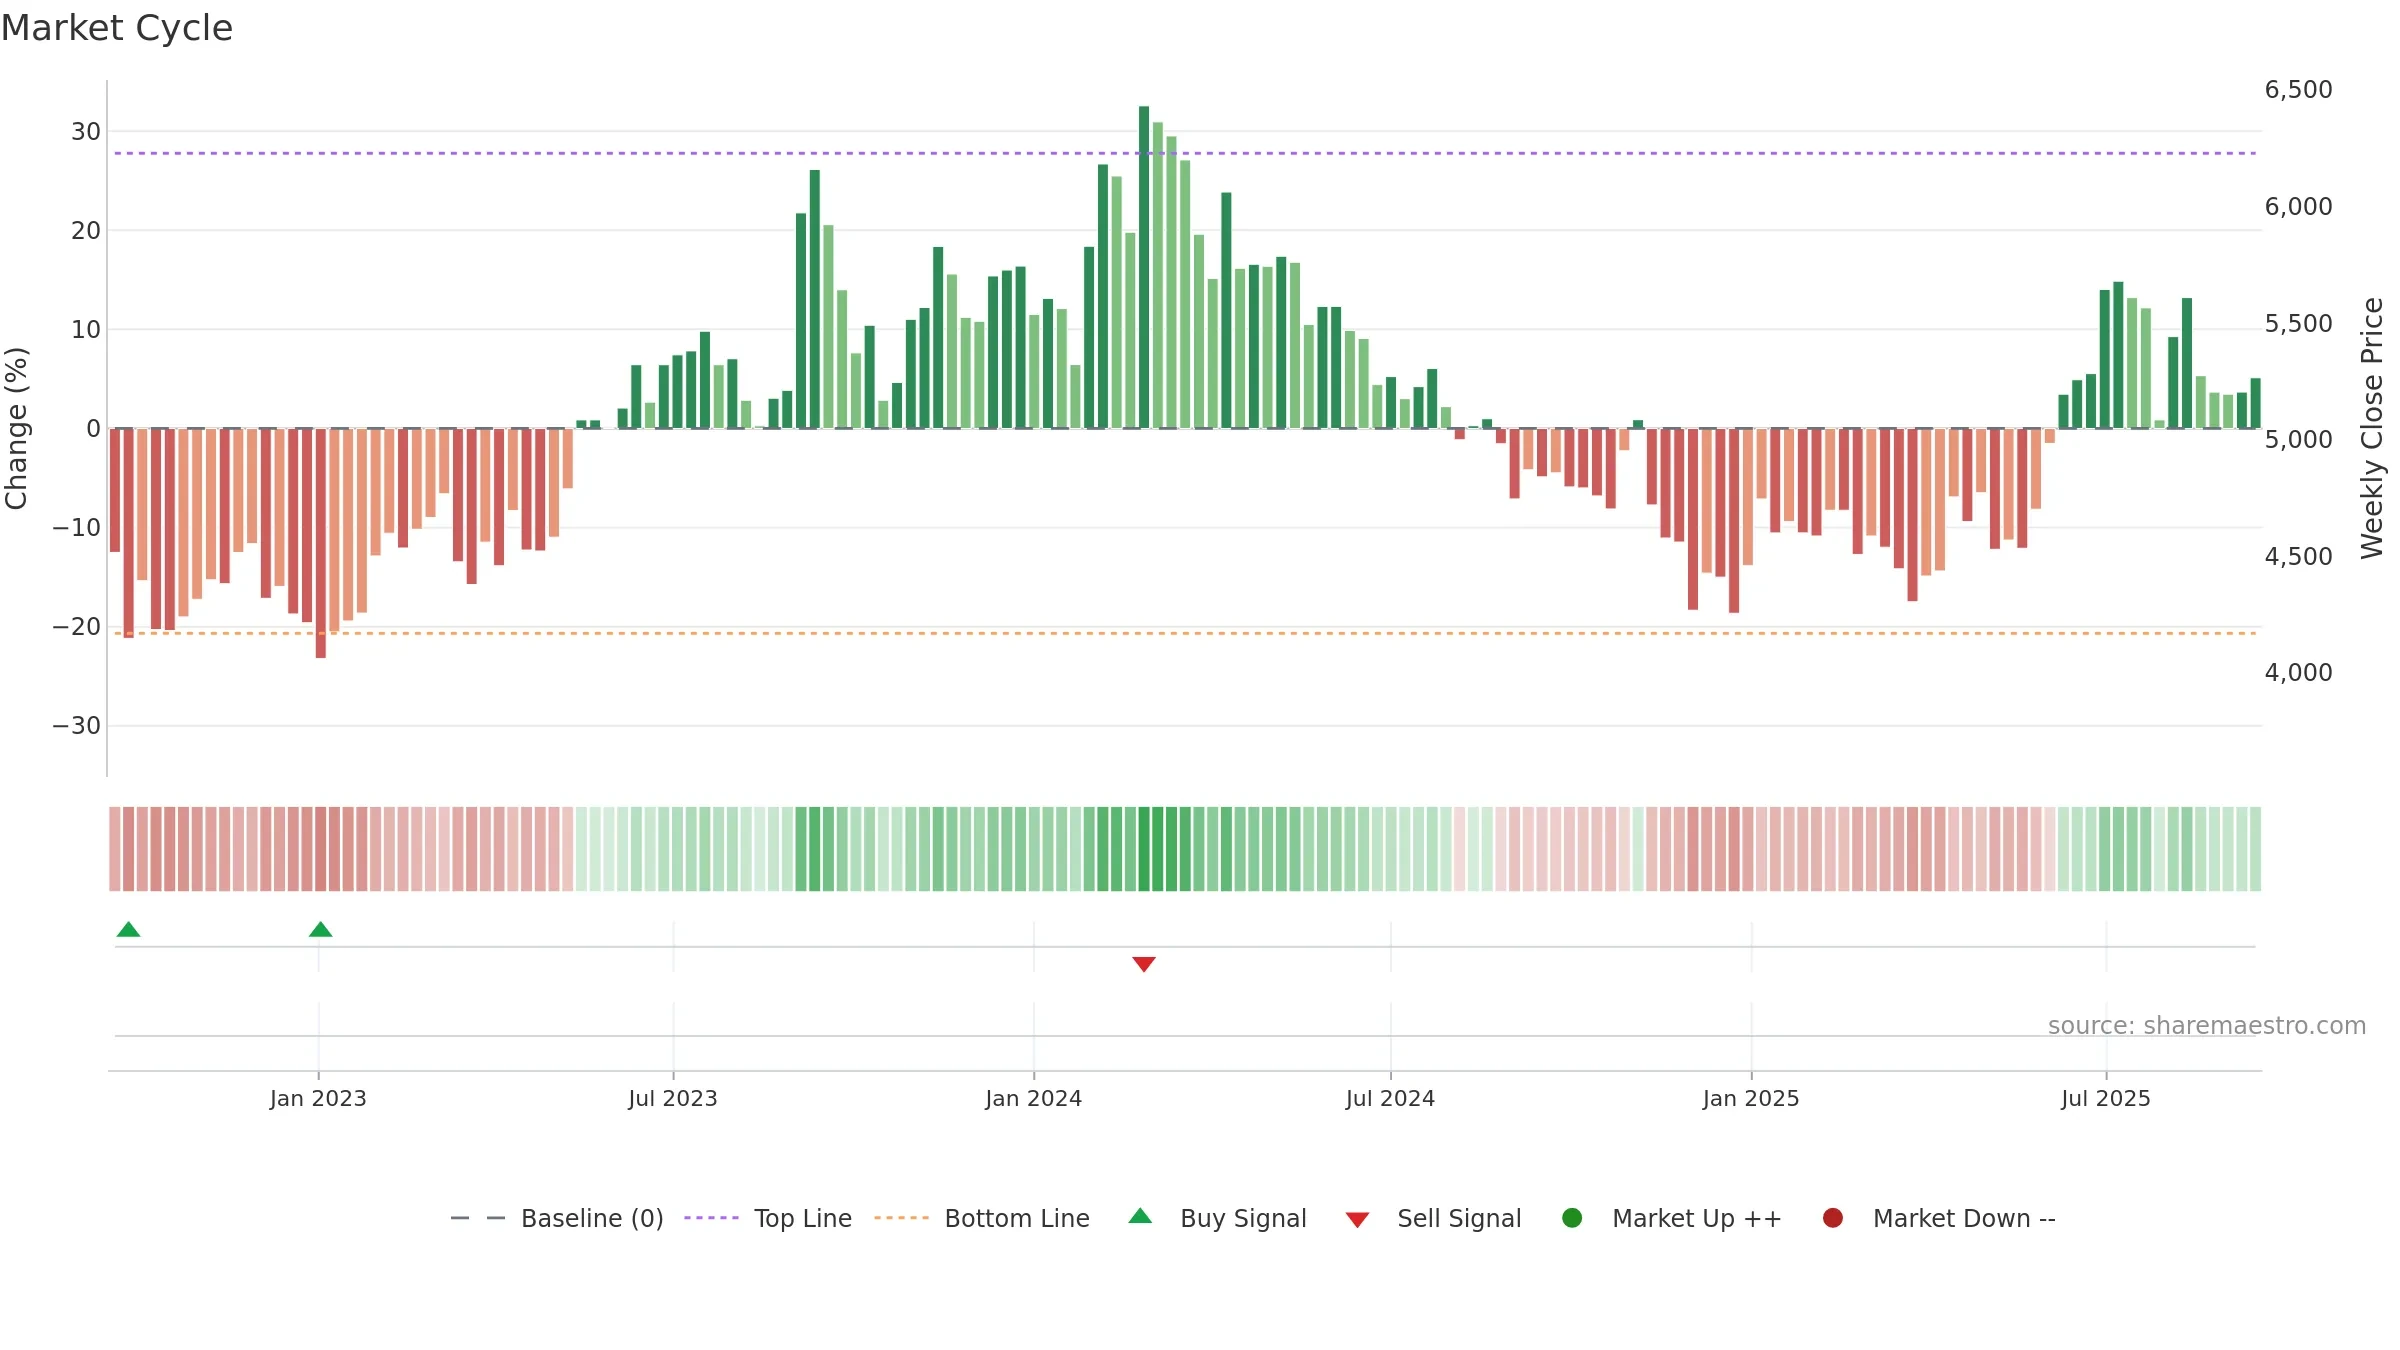Toggle the Market Down -- legend entry

coord(1939,1218)
